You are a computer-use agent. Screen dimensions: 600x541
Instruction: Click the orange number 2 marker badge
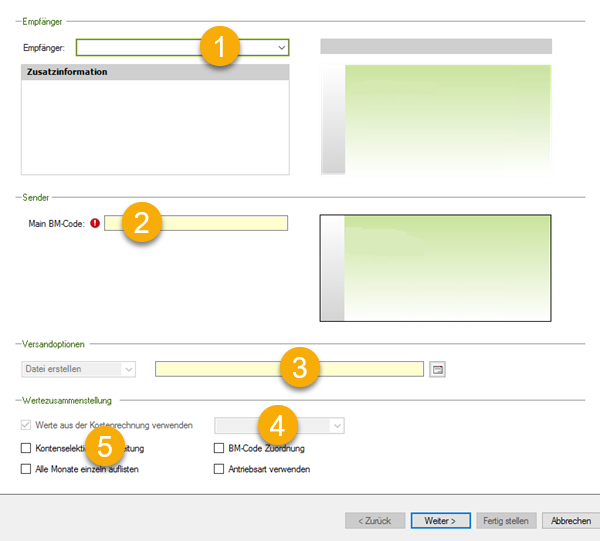click(141, 222)
